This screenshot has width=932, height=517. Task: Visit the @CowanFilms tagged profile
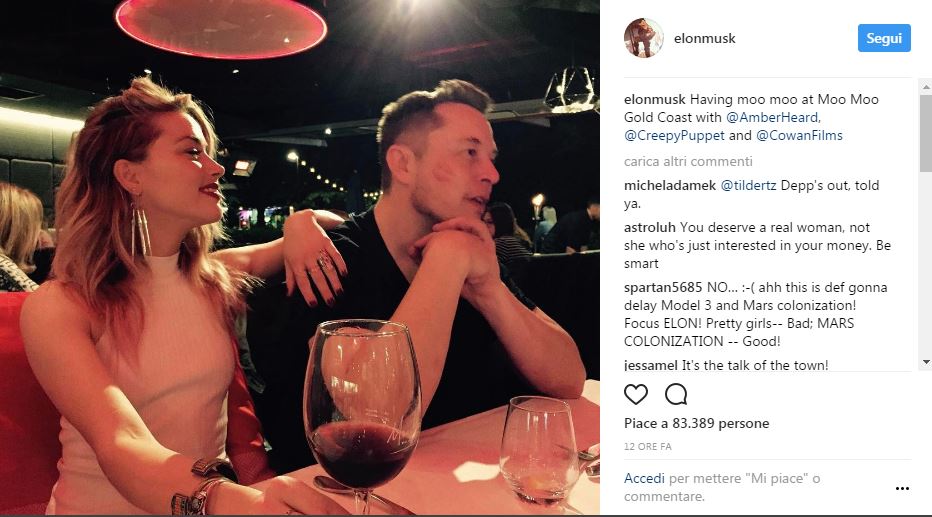tap(799, 135)
